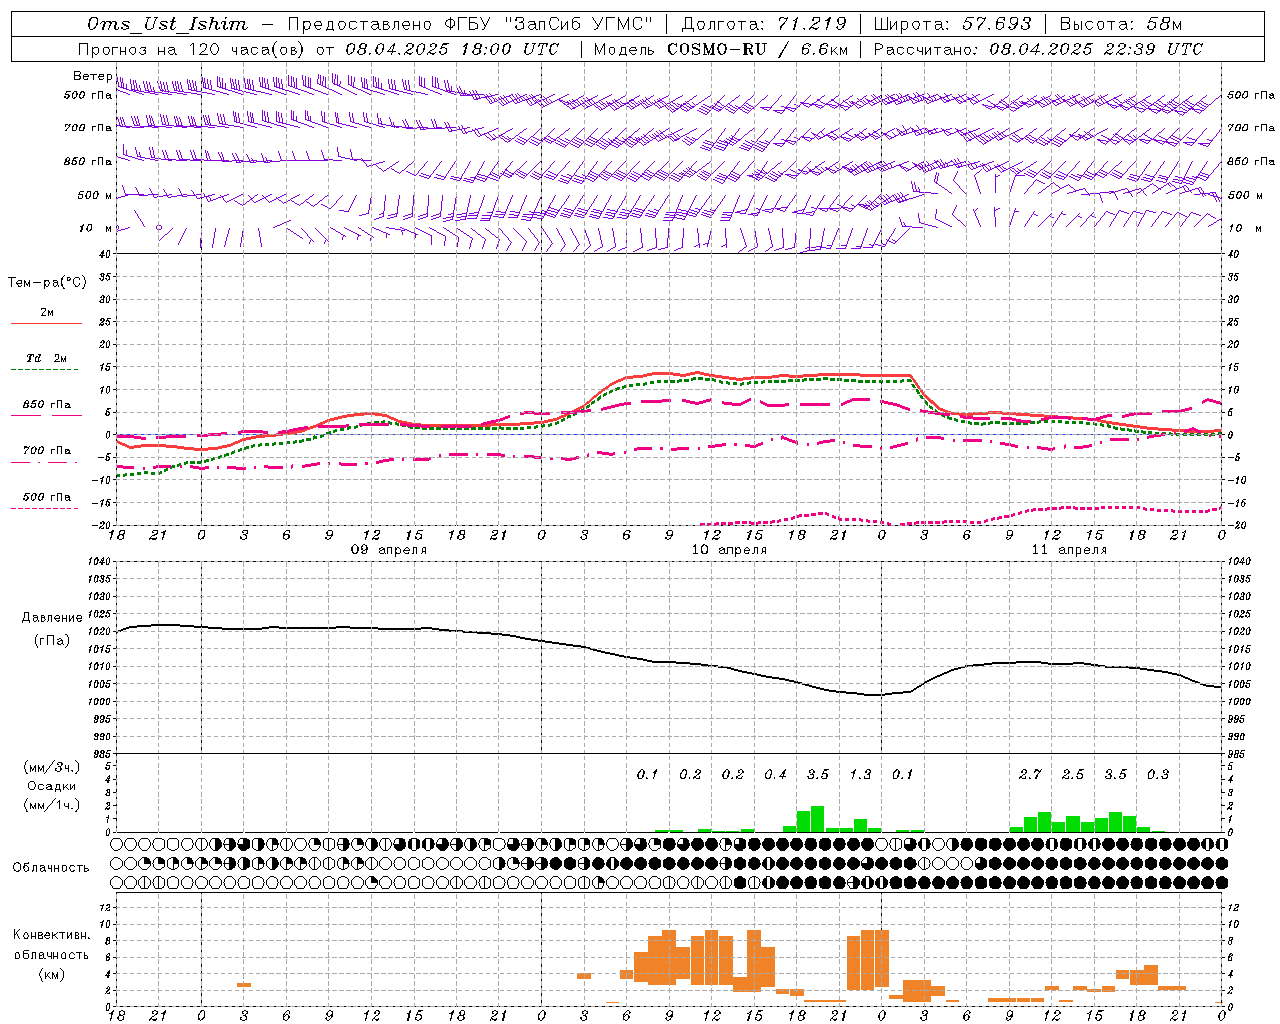Select the 'Высота: 58м' elevation text
Image resolution: width=1280 pixels, height=1024 pixels.
pos(1121,24)
